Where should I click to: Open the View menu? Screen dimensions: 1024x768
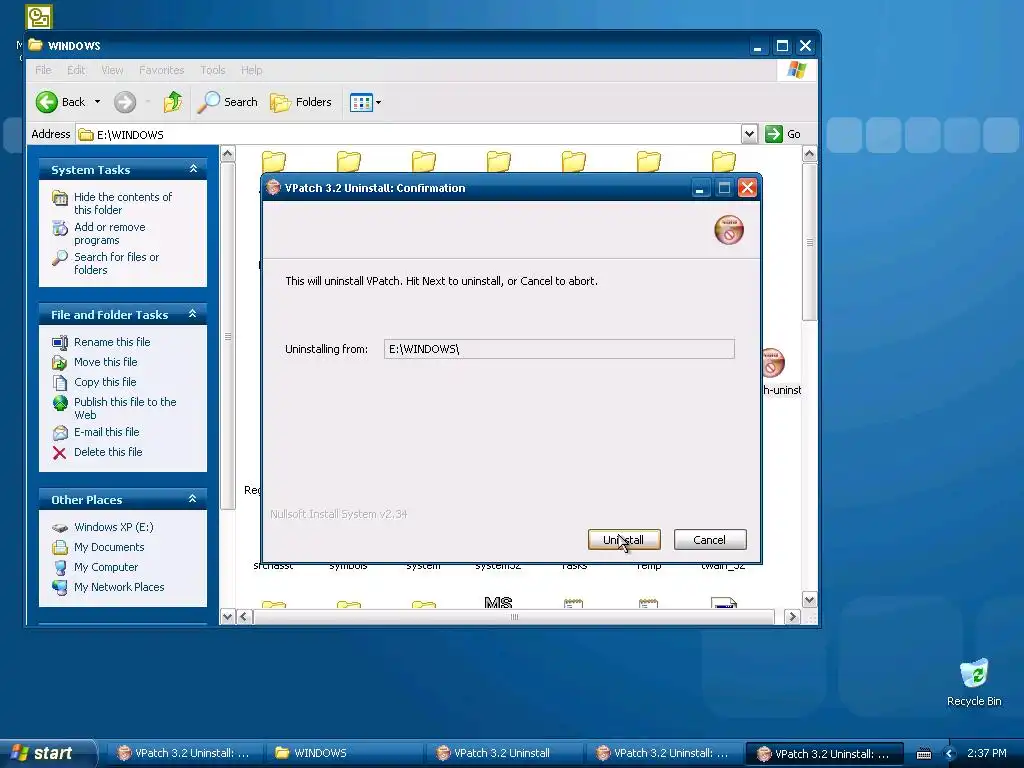point(112,70)
